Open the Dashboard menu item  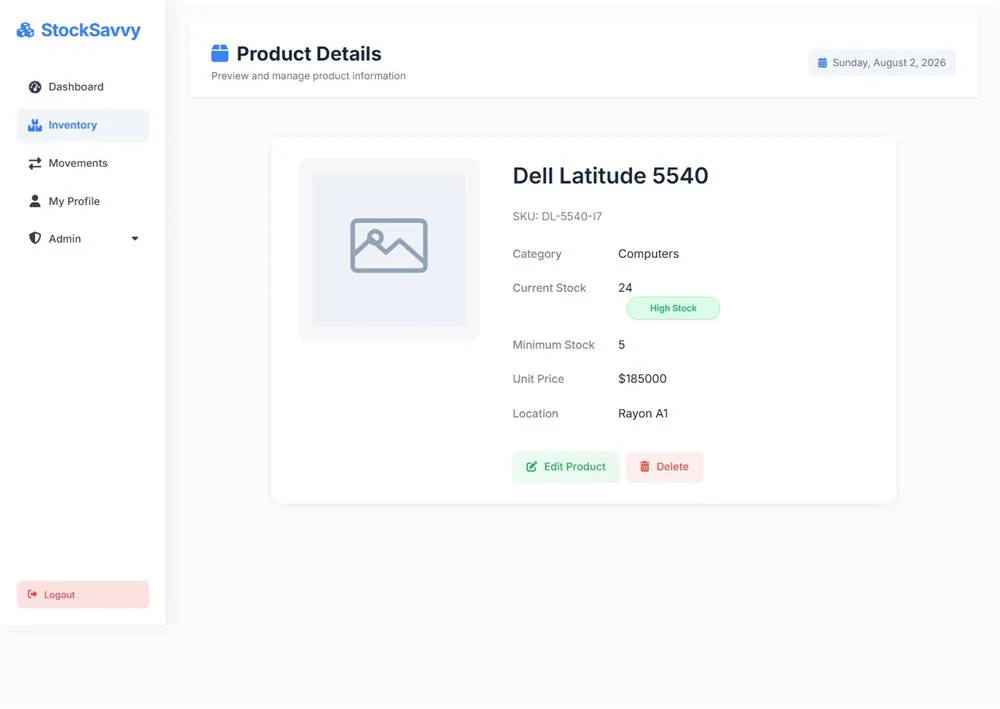point(83,87)
